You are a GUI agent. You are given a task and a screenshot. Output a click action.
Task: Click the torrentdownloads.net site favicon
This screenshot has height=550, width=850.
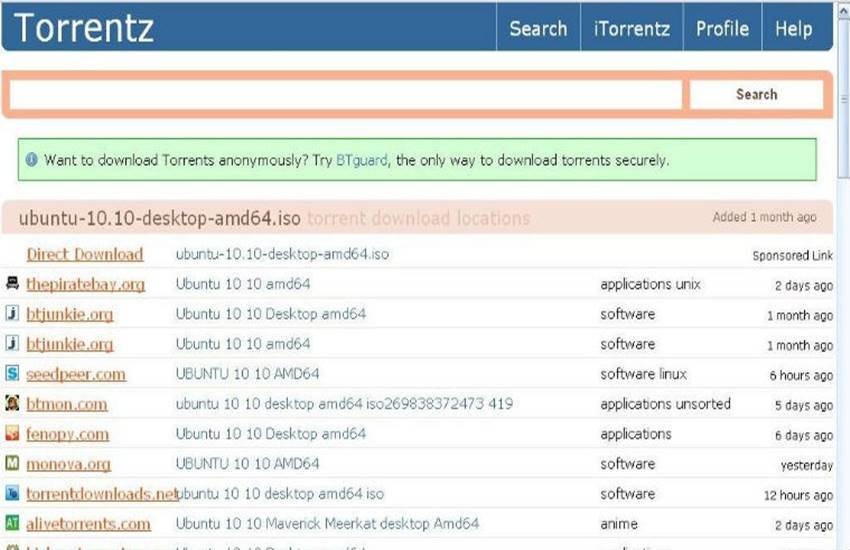tap(12, 494)
